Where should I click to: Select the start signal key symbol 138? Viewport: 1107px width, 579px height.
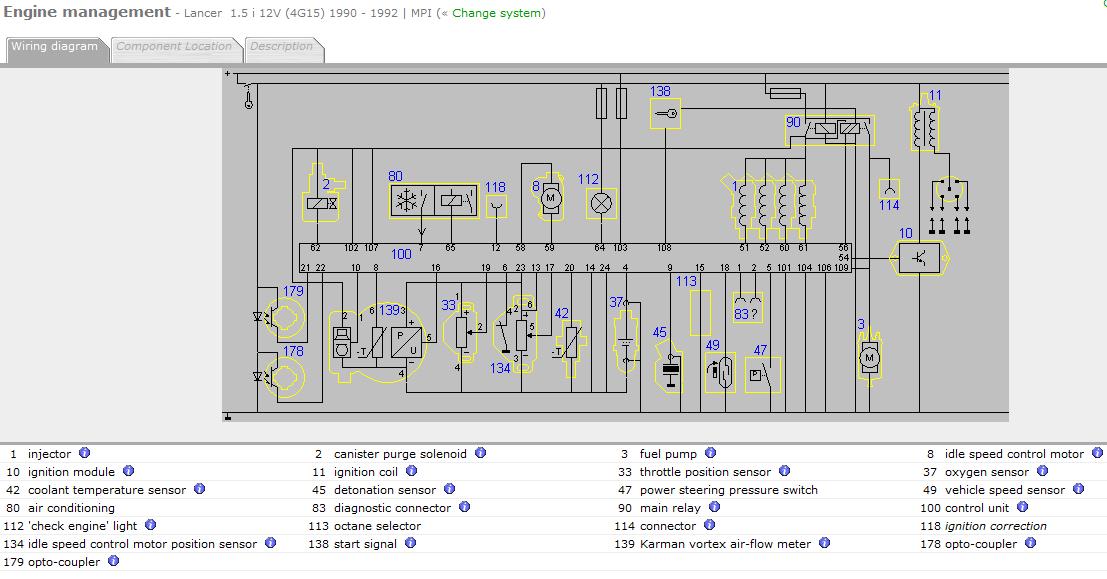point(666,114)
